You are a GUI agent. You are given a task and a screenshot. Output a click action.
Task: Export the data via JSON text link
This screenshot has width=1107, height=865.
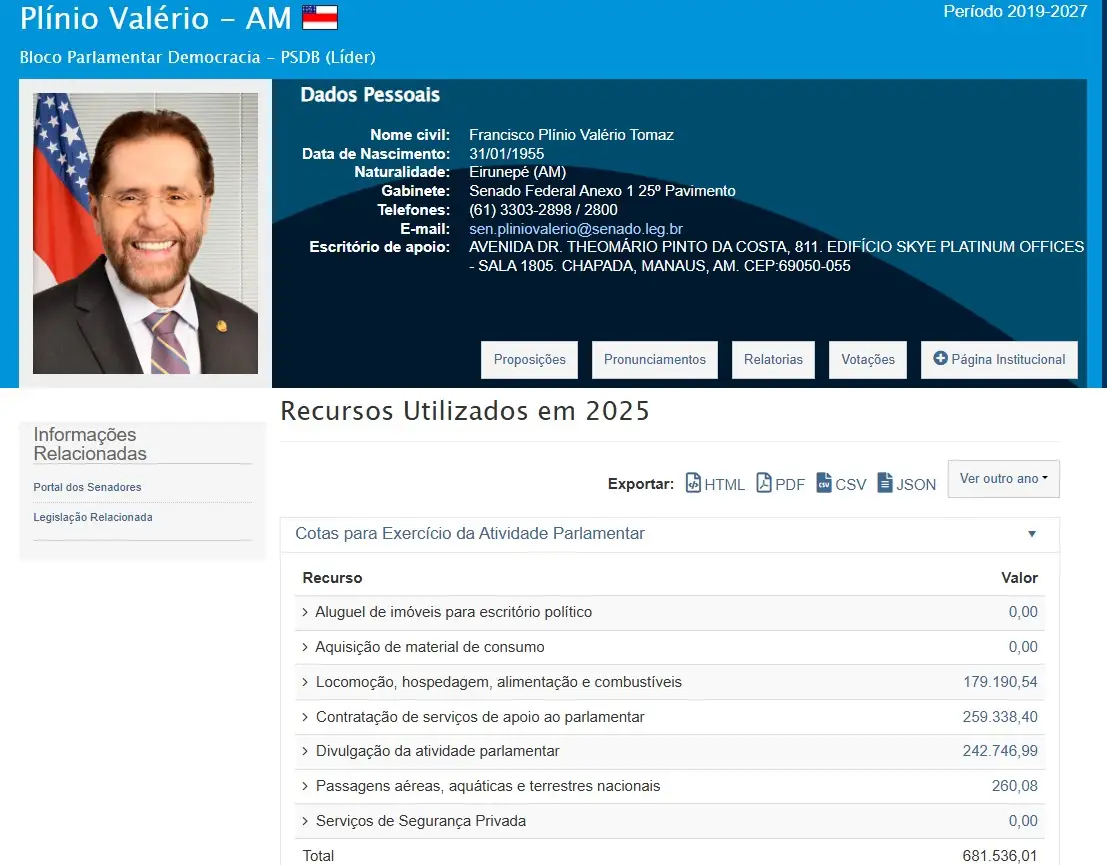[x=916, y=484]
